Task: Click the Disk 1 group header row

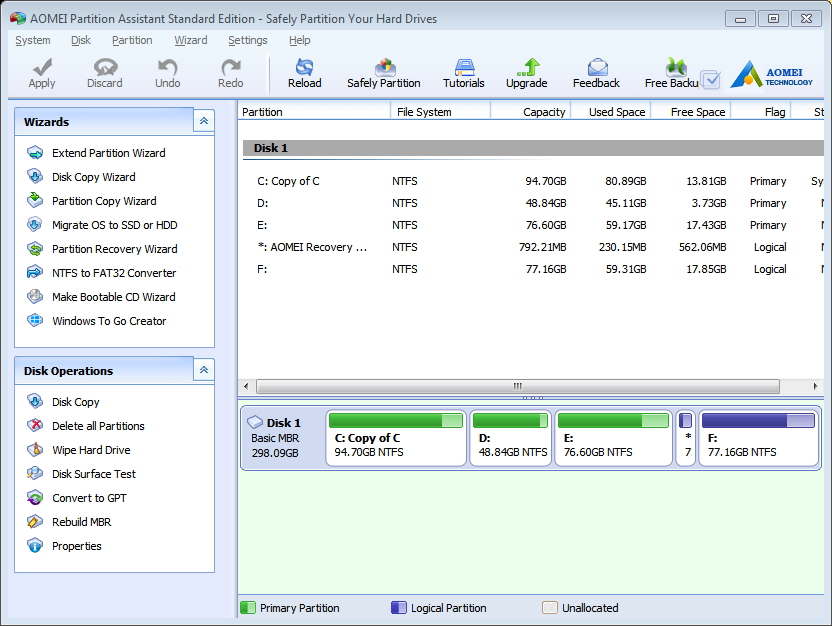Action: point(533,148)
